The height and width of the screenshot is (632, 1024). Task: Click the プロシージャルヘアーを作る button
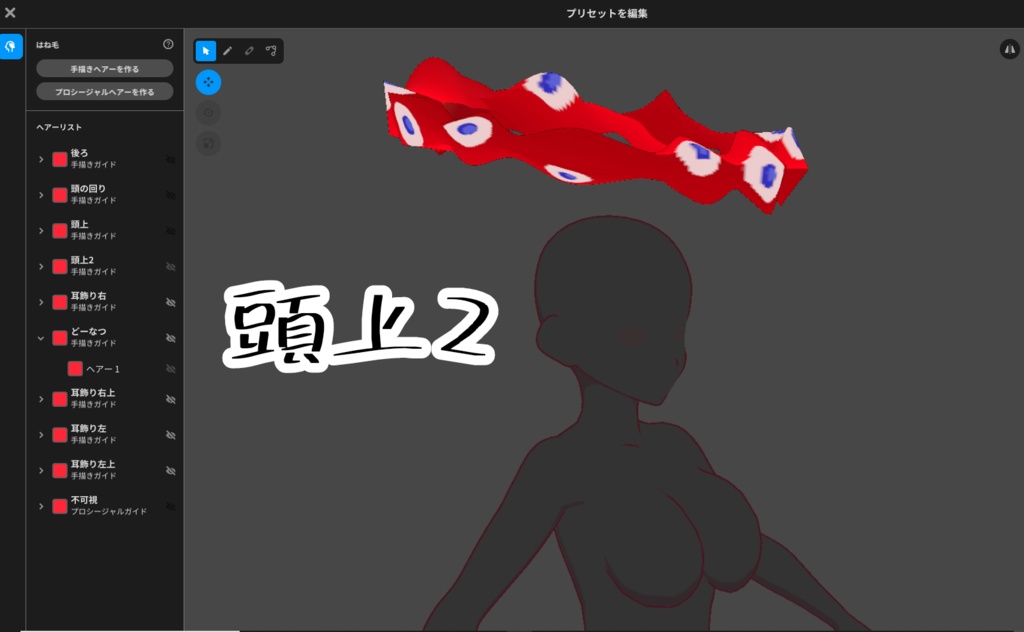click(104, 91)
